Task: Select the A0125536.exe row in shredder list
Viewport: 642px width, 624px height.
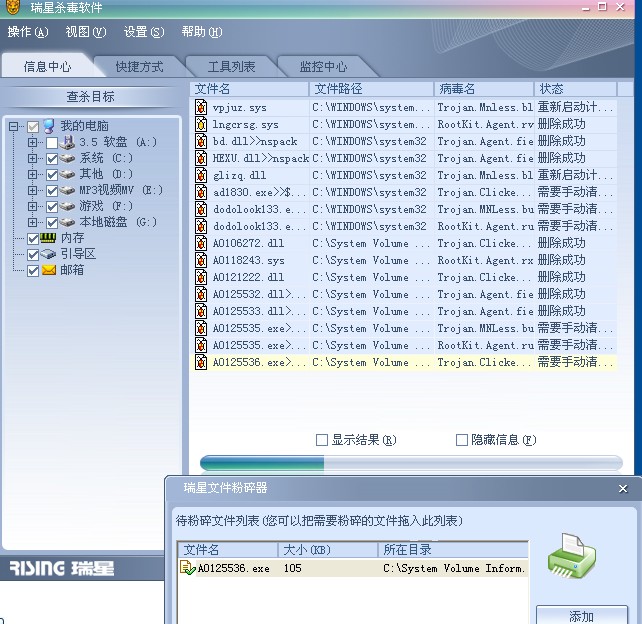Action: (354, 568)
